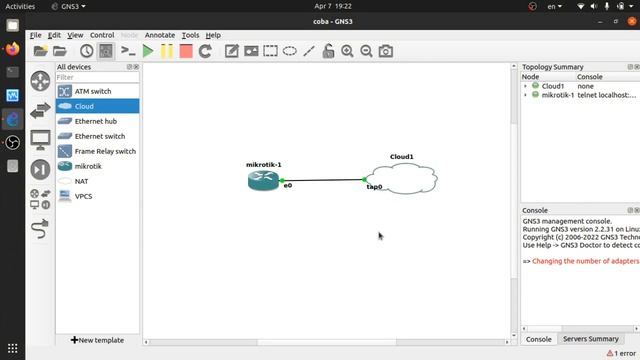Browse end devices monitor category
The width and height of the screenshot is (640, 360).
tap(40, 140)
